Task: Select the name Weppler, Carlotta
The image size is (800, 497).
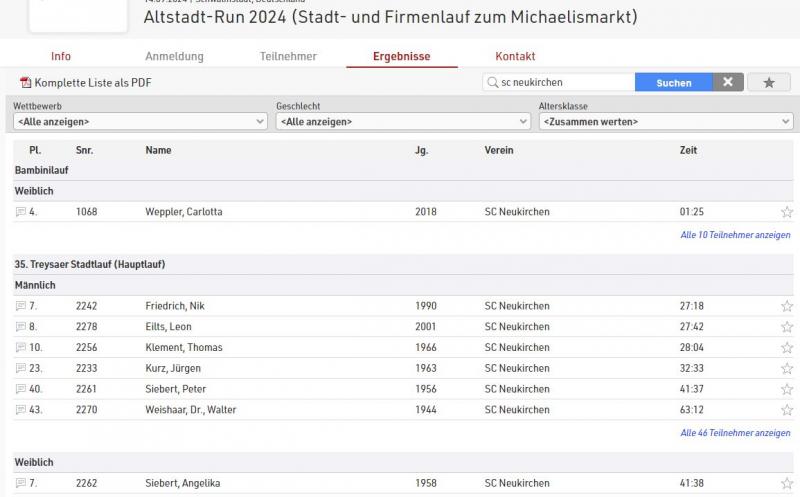Action: (x=184, y=212)
